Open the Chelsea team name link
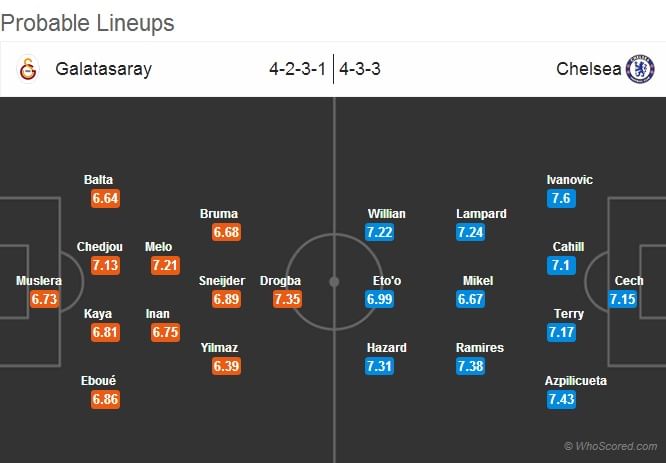 [x=588, y=70]
